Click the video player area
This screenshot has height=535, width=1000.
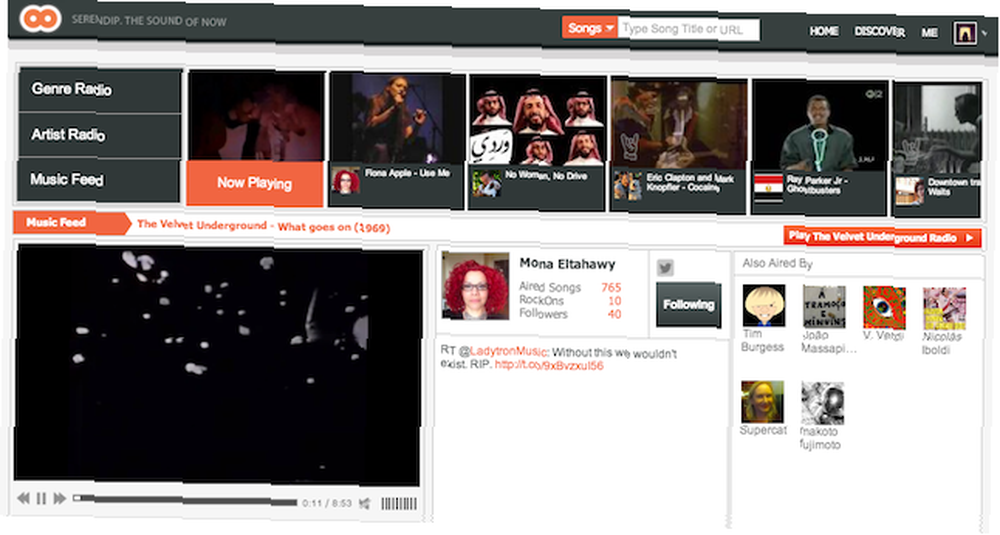[x=217, y=364]
